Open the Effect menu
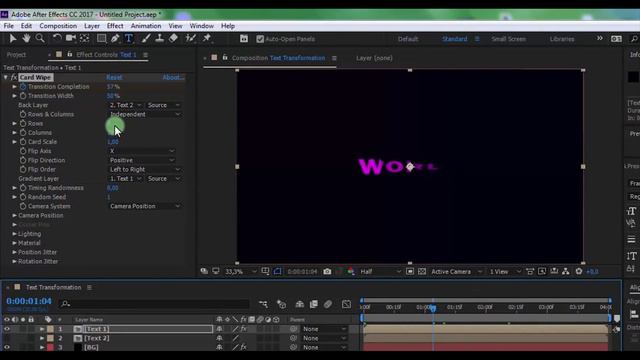640x360 pixels. click(x=115, y=26)
